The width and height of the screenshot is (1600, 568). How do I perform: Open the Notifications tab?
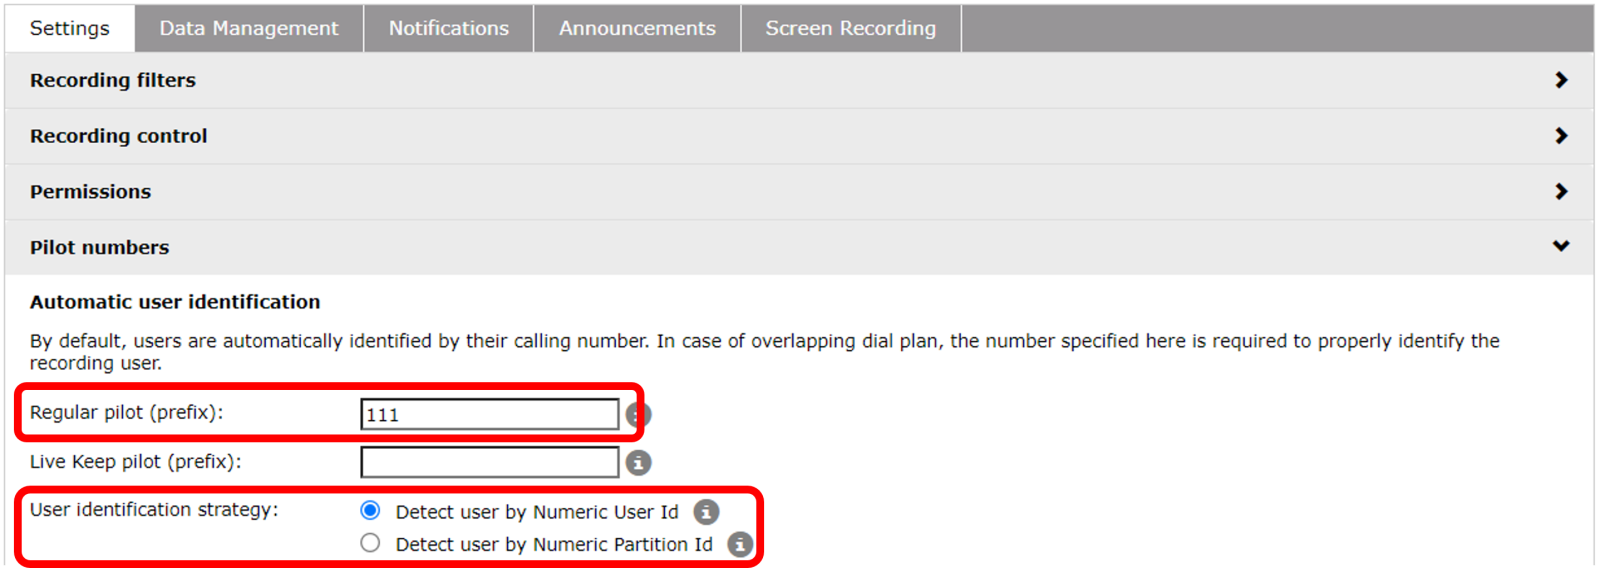pos(448,28)
